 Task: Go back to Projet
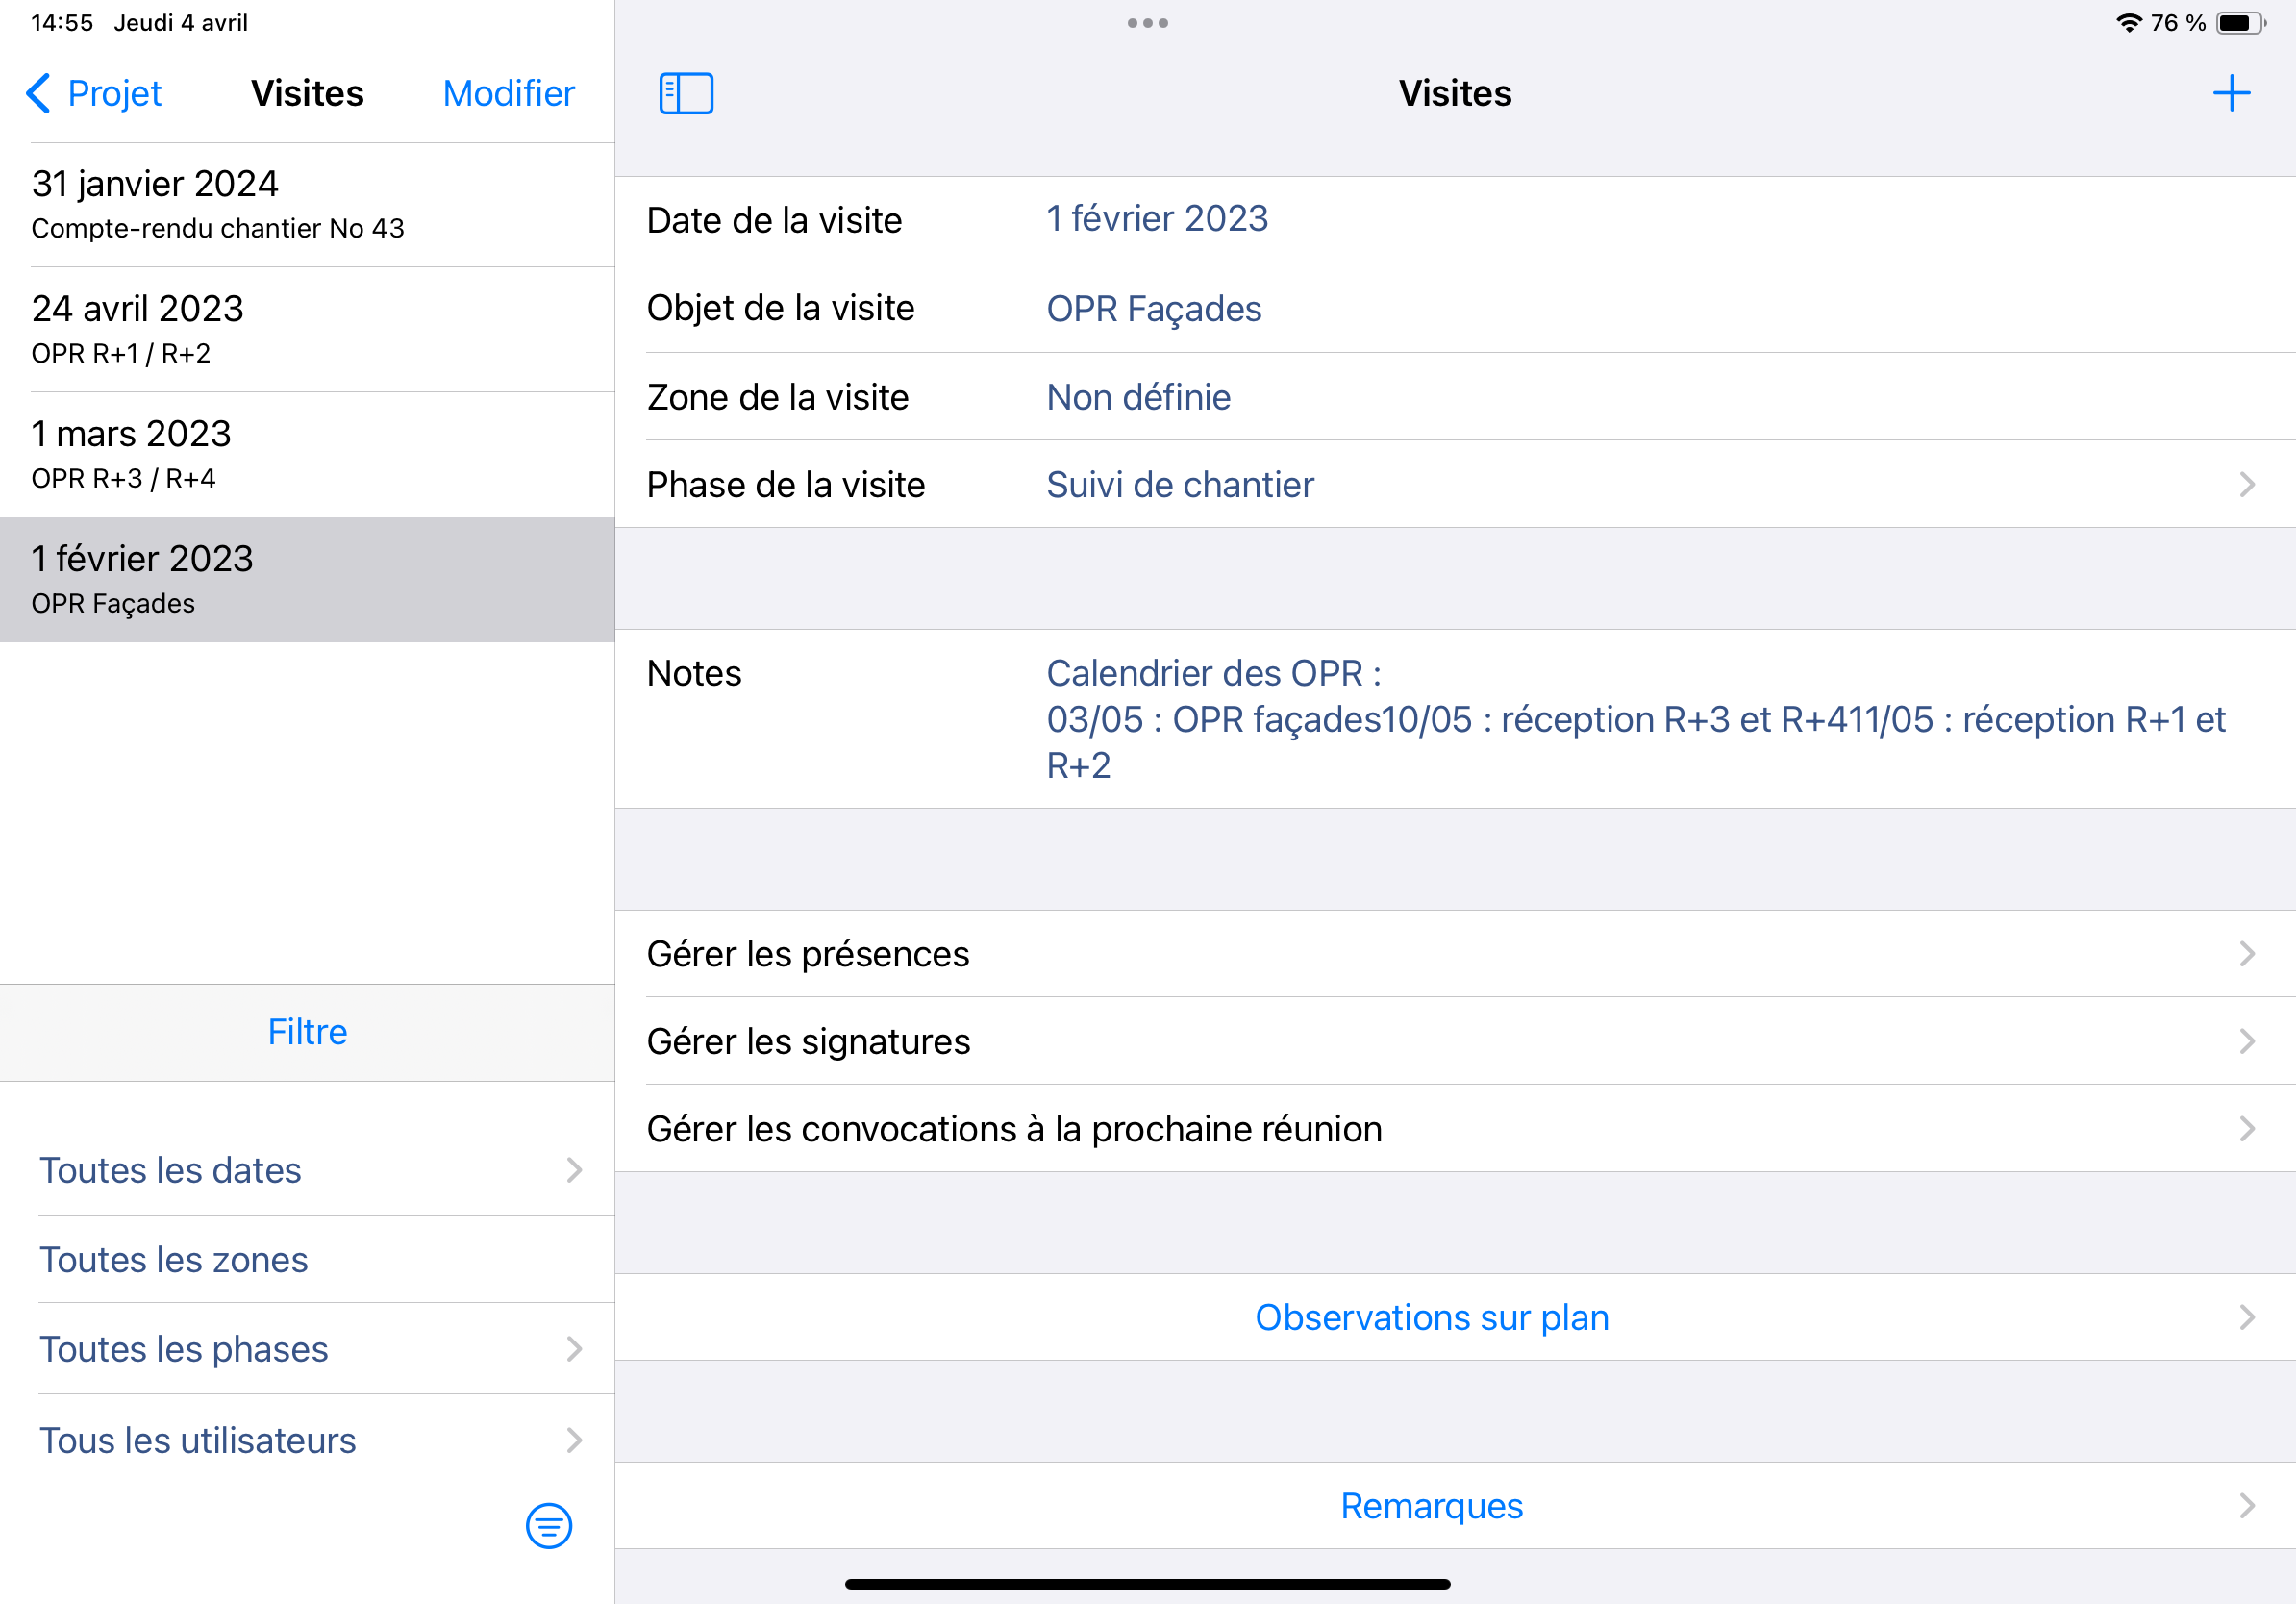[94, 93]
